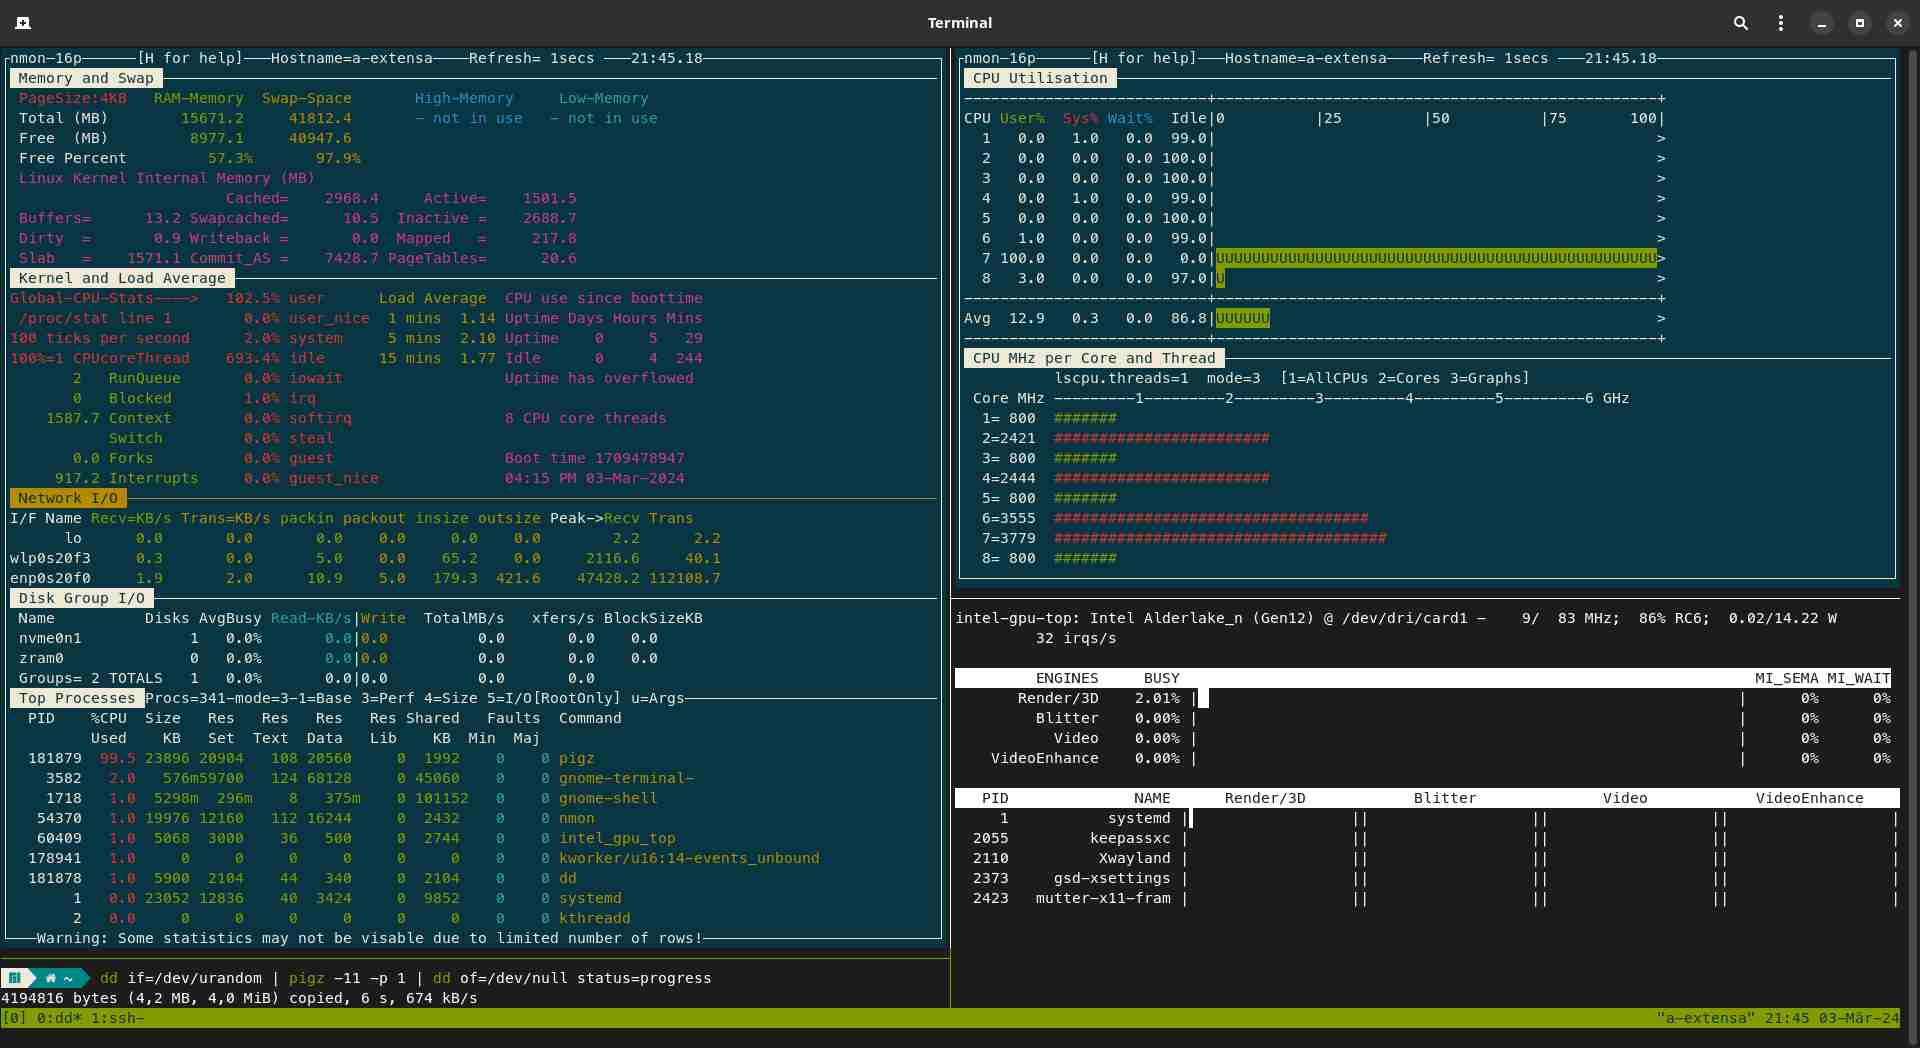Open the three-dot terminal menu

click(x=1780, y=22)
